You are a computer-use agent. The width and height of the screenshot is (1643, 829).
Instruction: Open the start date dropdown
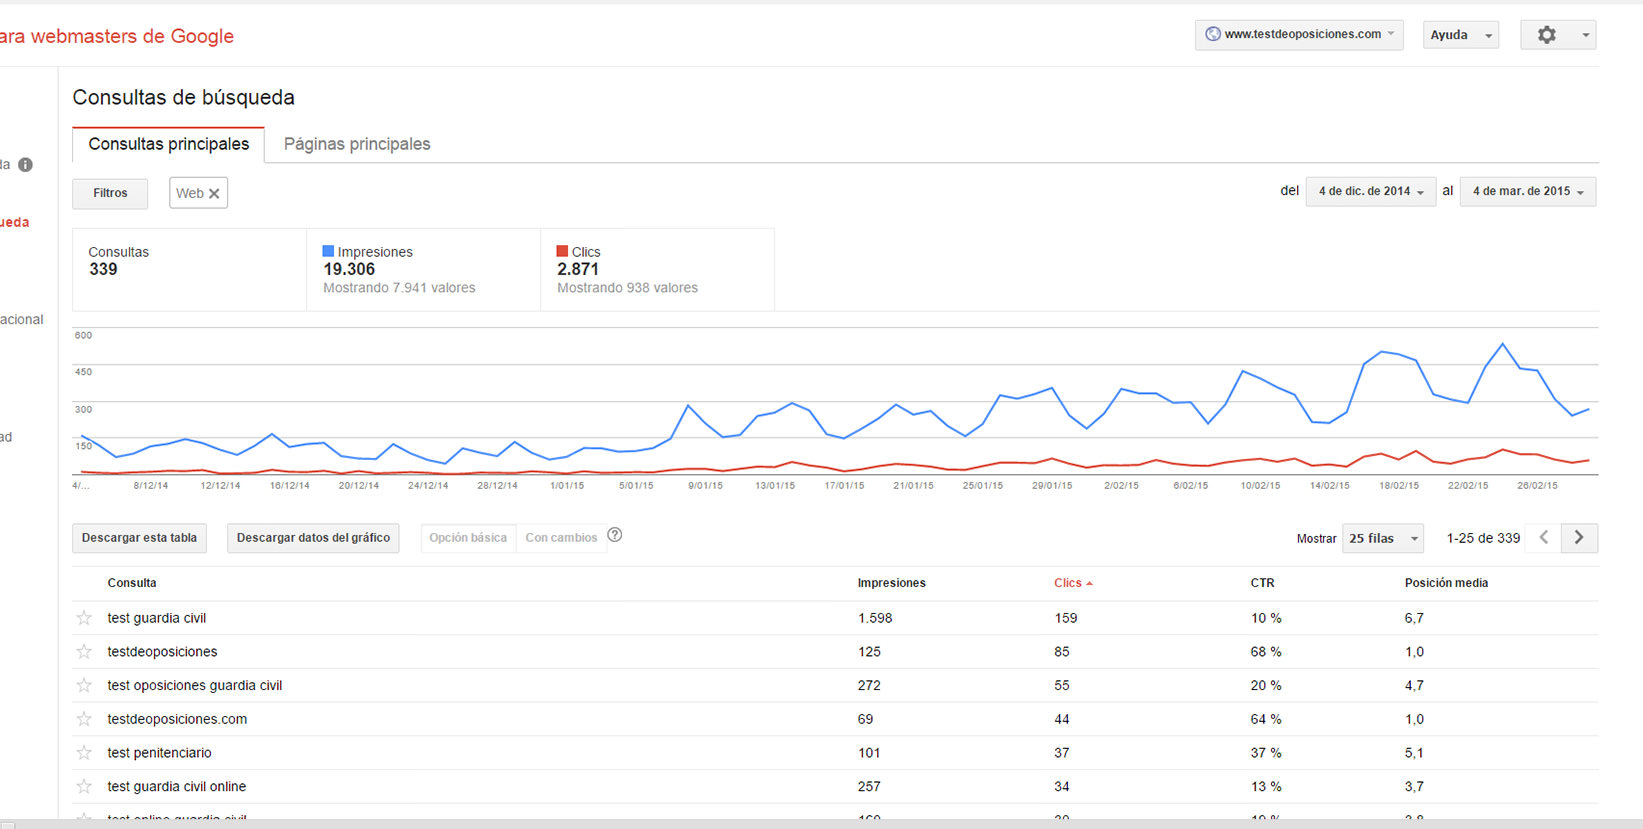click(x=1370, y=191)
